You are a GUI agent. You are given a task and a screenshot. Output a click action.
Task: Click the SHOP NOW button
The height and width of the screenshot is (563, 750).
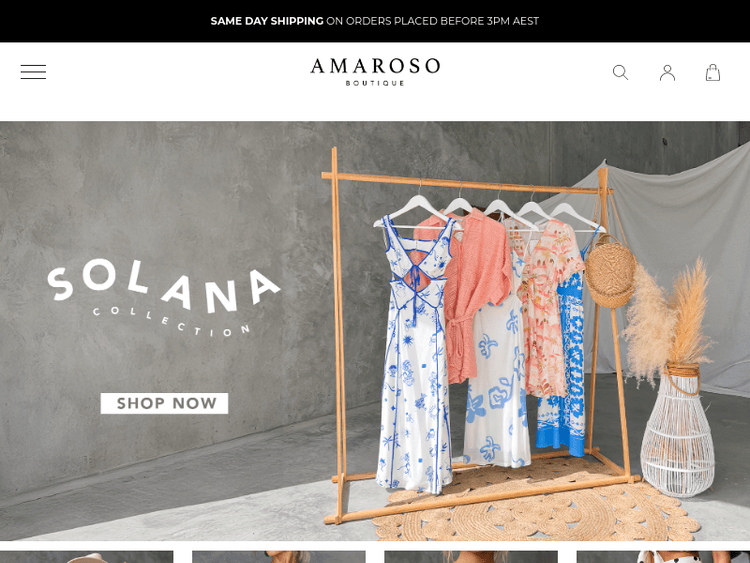(164, 403)
